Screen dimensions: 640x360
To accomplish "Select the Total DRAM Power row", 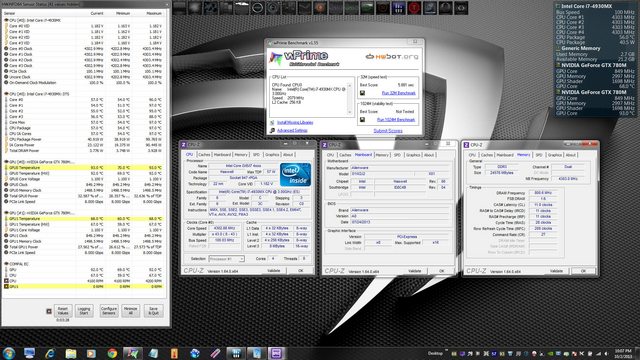I will [84, 151].
